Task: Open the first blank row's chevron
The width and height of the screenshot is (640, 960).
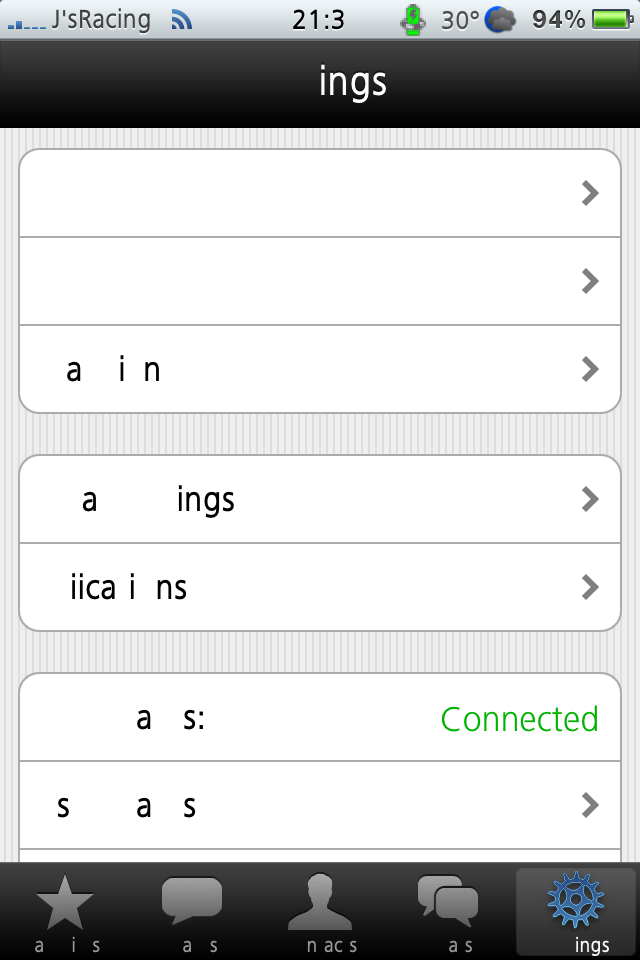Action: point(590,194)
